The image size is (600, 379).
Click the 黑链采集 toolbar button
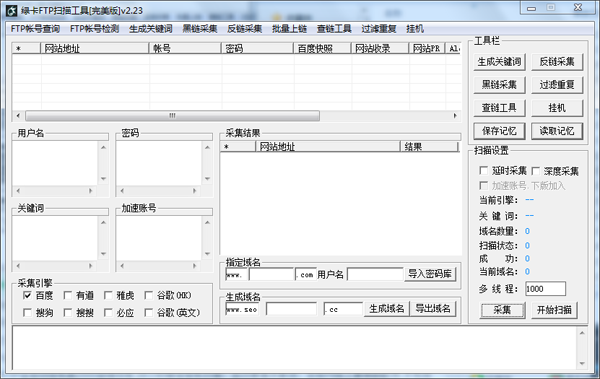[499, 85]
